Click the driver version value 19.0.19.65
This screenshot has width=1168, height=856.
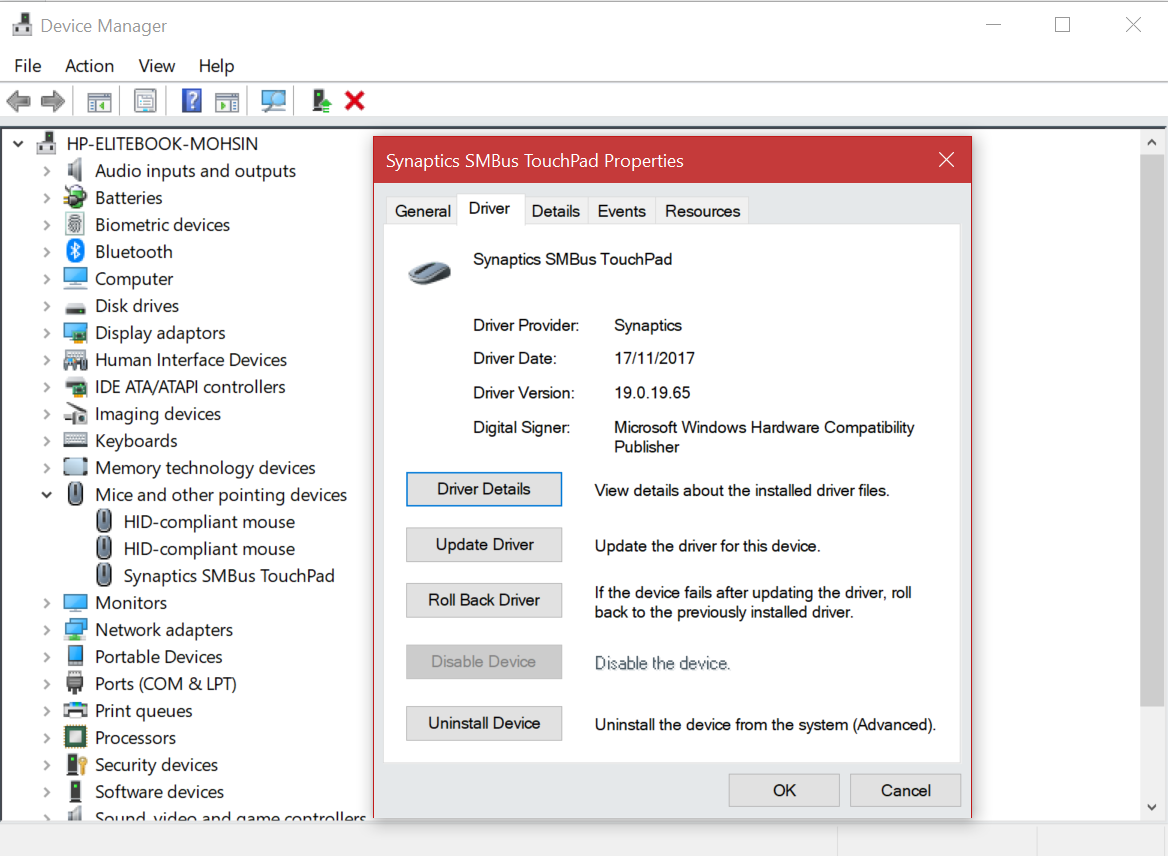pyautogui.click(x=652, y=393)
